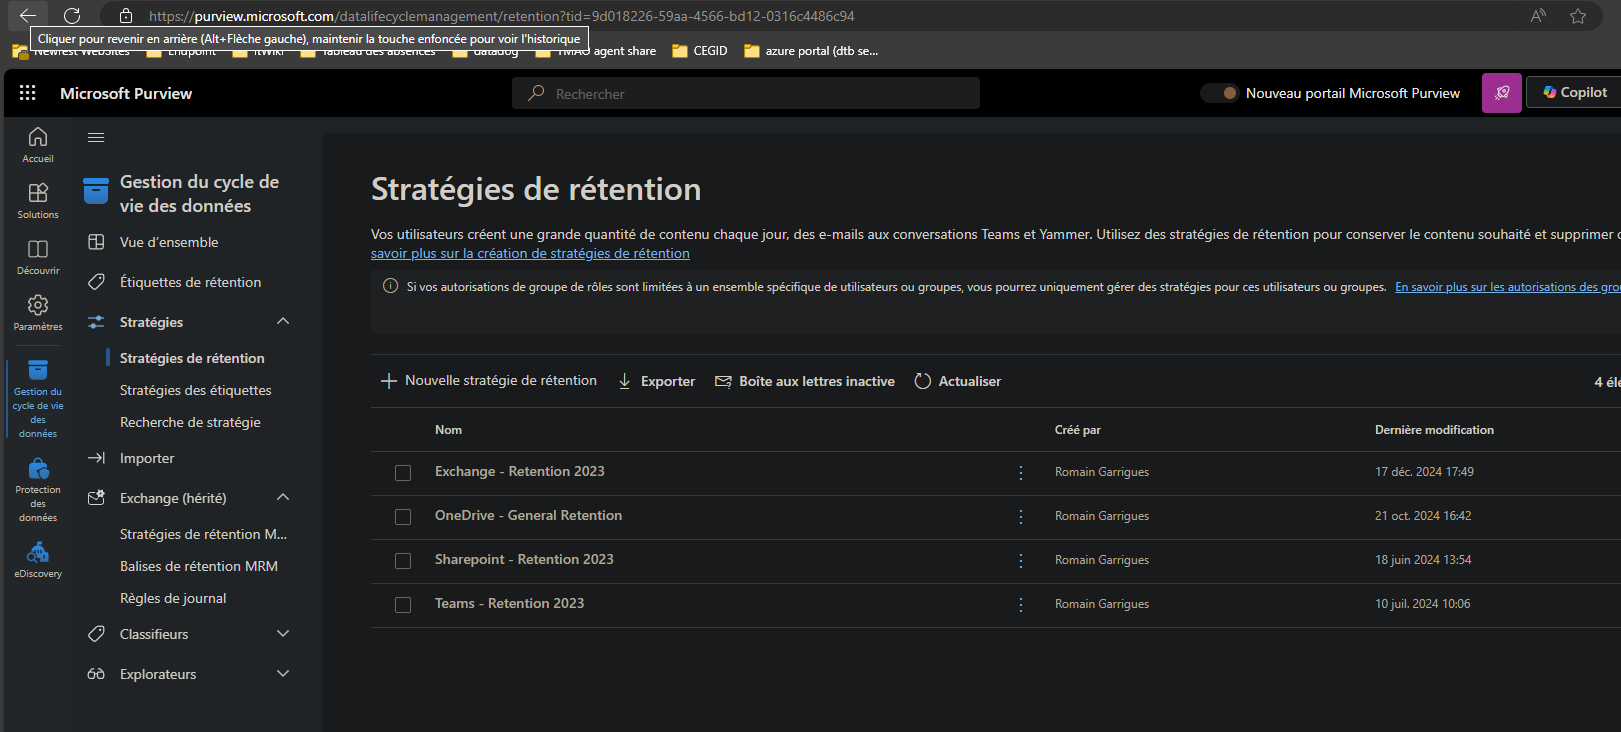Open Stratégies de rétention MRM item
This screenshot has width=1621, height=732.
pyautogui.click(x=203, y=534)
